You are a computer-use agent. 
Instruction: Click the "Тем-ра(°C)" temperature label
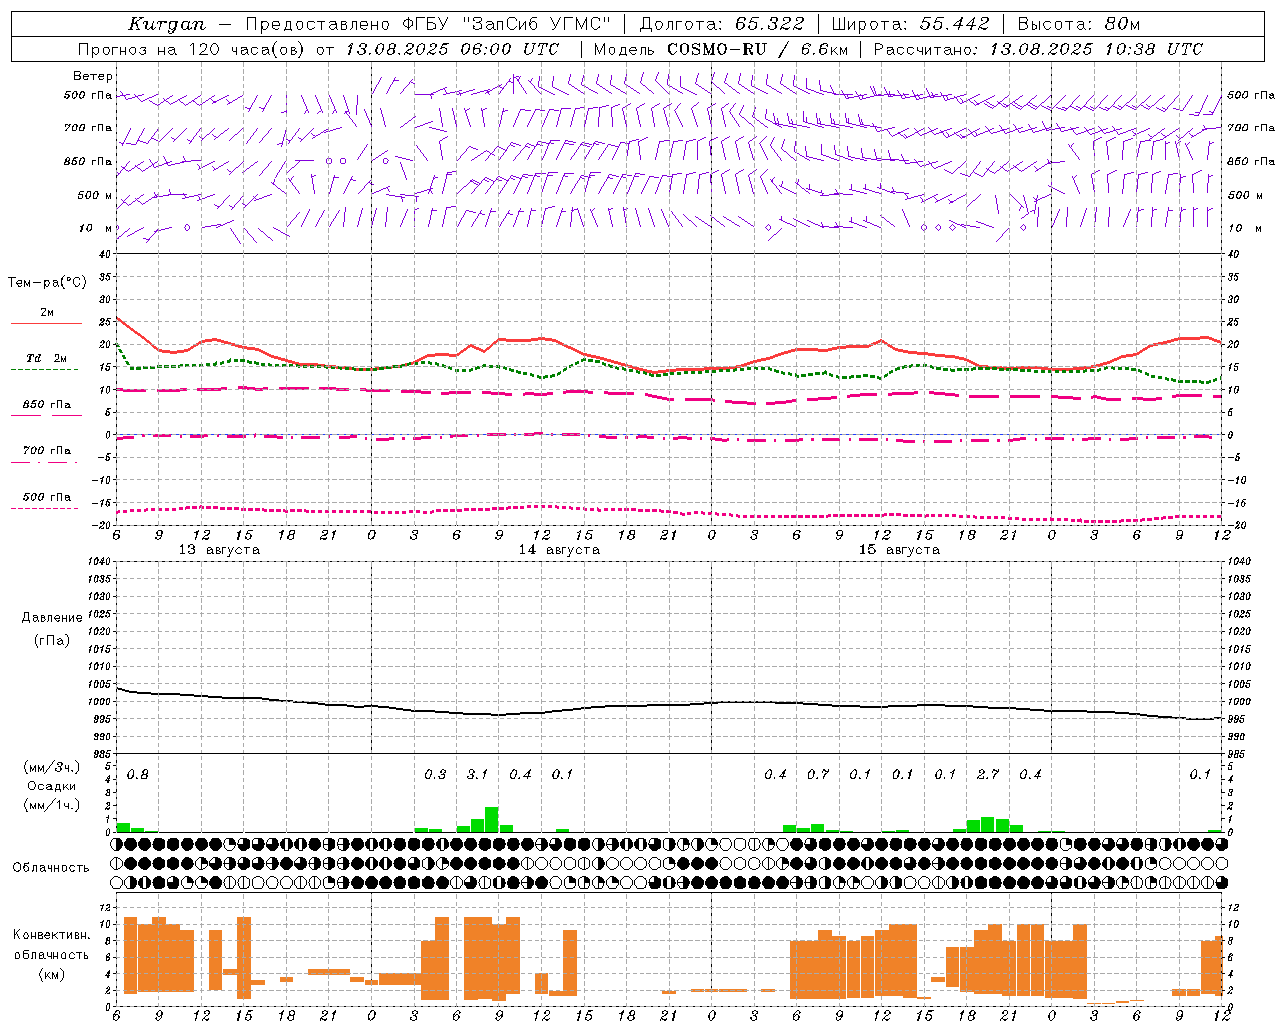[x=47, y=283]
